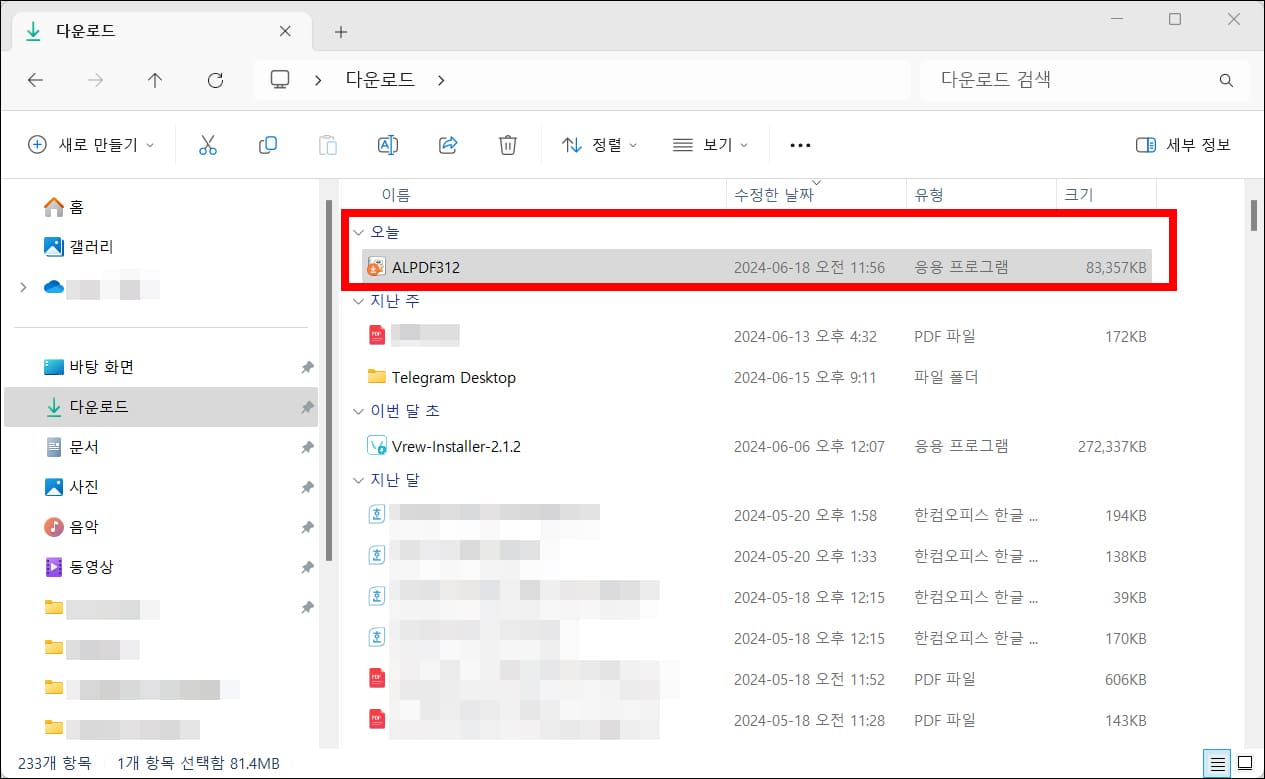
Task: Open the 정렬 sort dropdown
Action: [598, 144]
